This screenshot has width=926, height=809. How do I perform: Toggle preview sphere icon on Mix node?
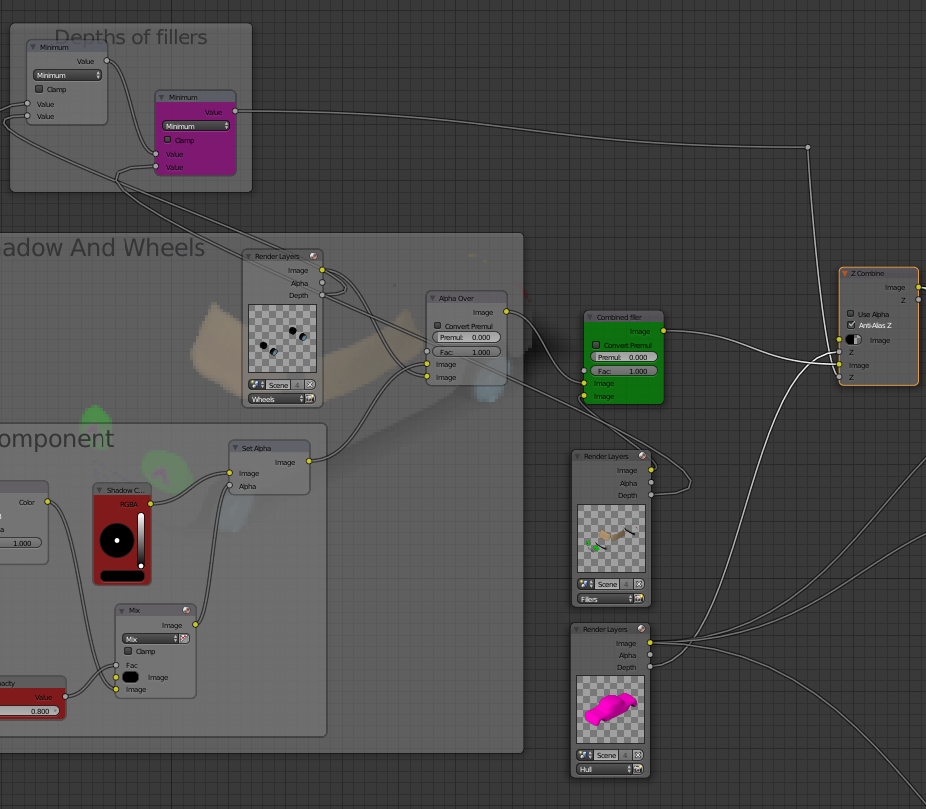[x=186, y=610]
